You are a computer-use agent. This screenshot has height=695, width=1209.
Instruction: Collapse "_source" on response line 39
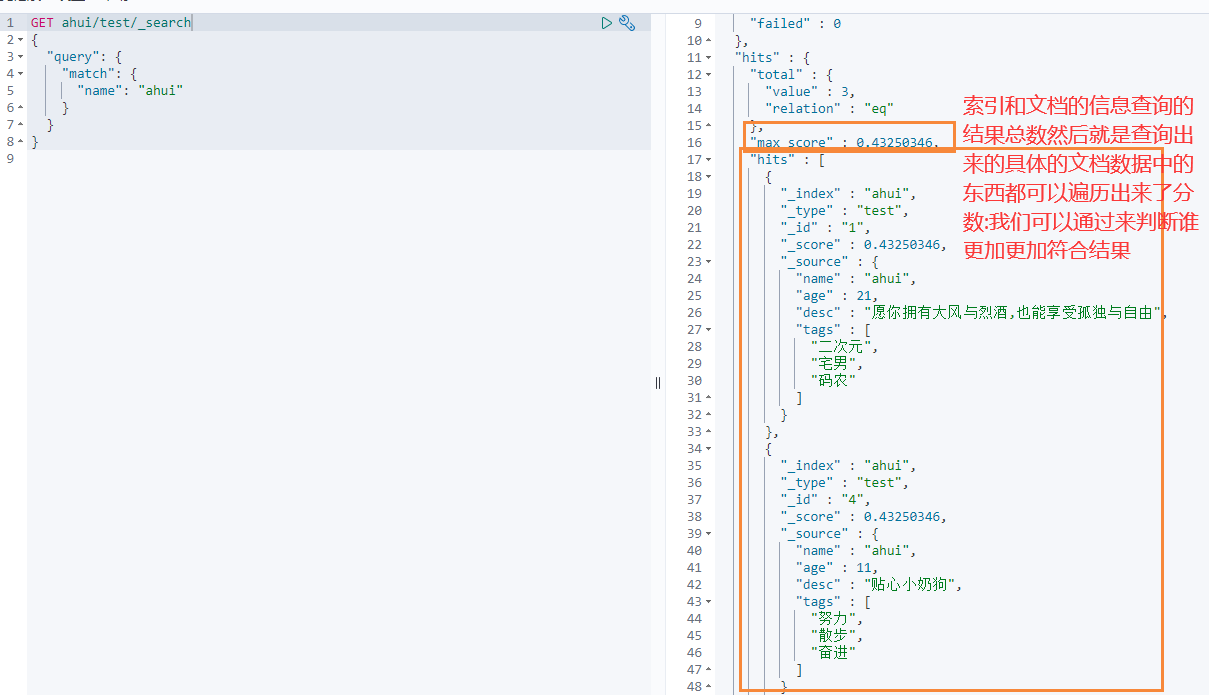pos(709,533)
